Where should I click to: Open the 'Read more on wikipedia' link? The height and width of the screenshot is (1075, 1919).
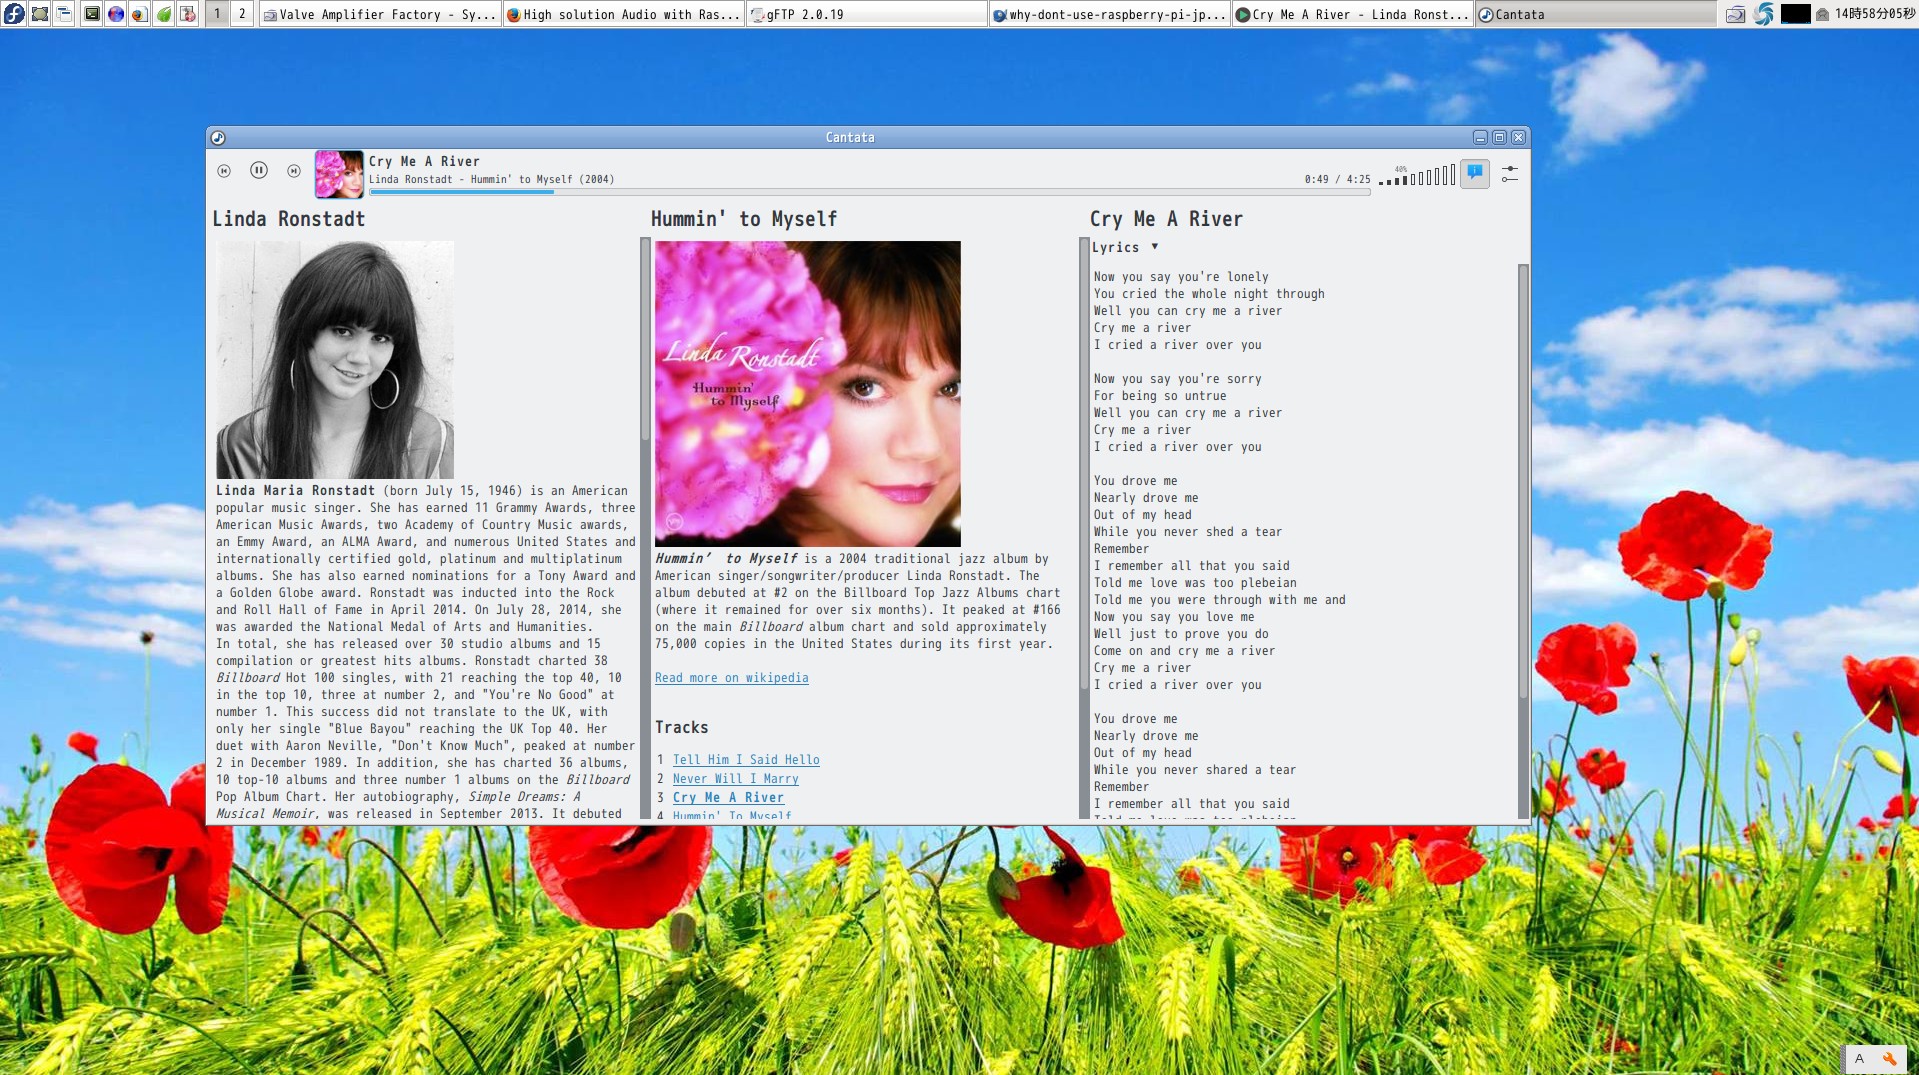coord(731,678)
